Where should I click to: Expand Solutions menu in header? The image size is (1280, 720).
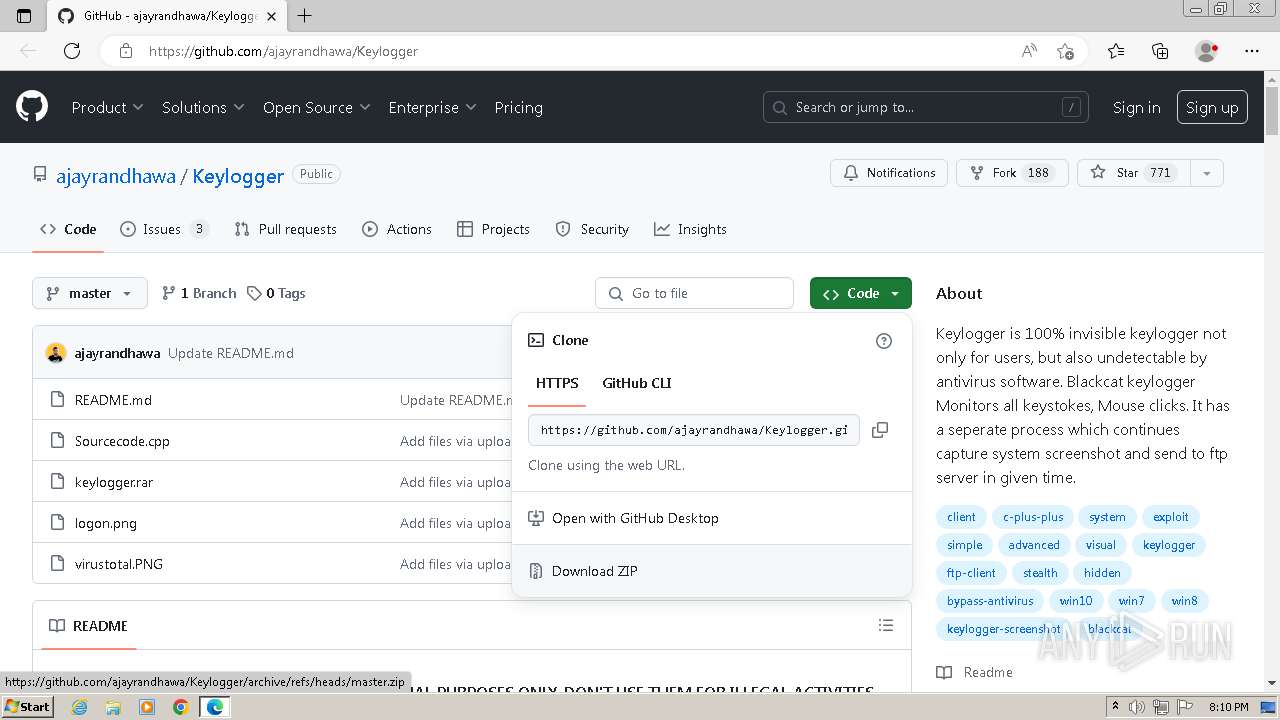tap(203, 107)
